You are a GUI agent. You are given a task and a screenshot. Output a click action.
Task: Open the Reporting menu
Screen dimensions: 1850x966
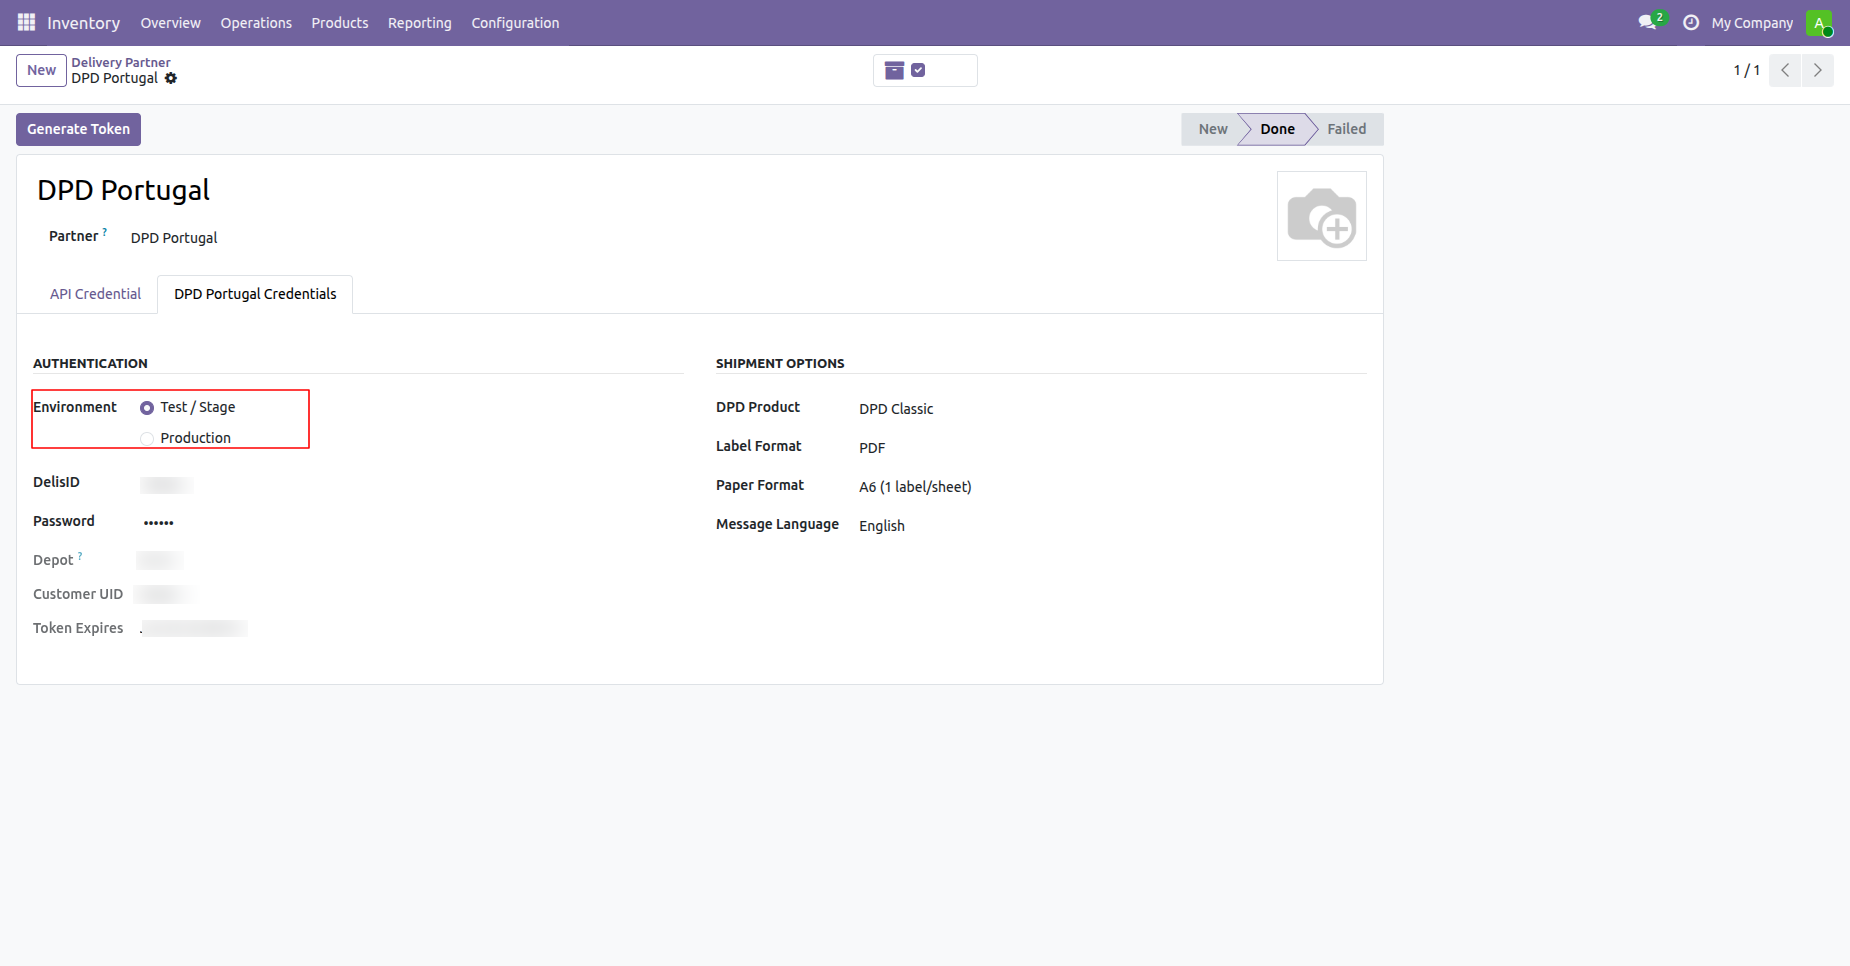pos(420,23)
